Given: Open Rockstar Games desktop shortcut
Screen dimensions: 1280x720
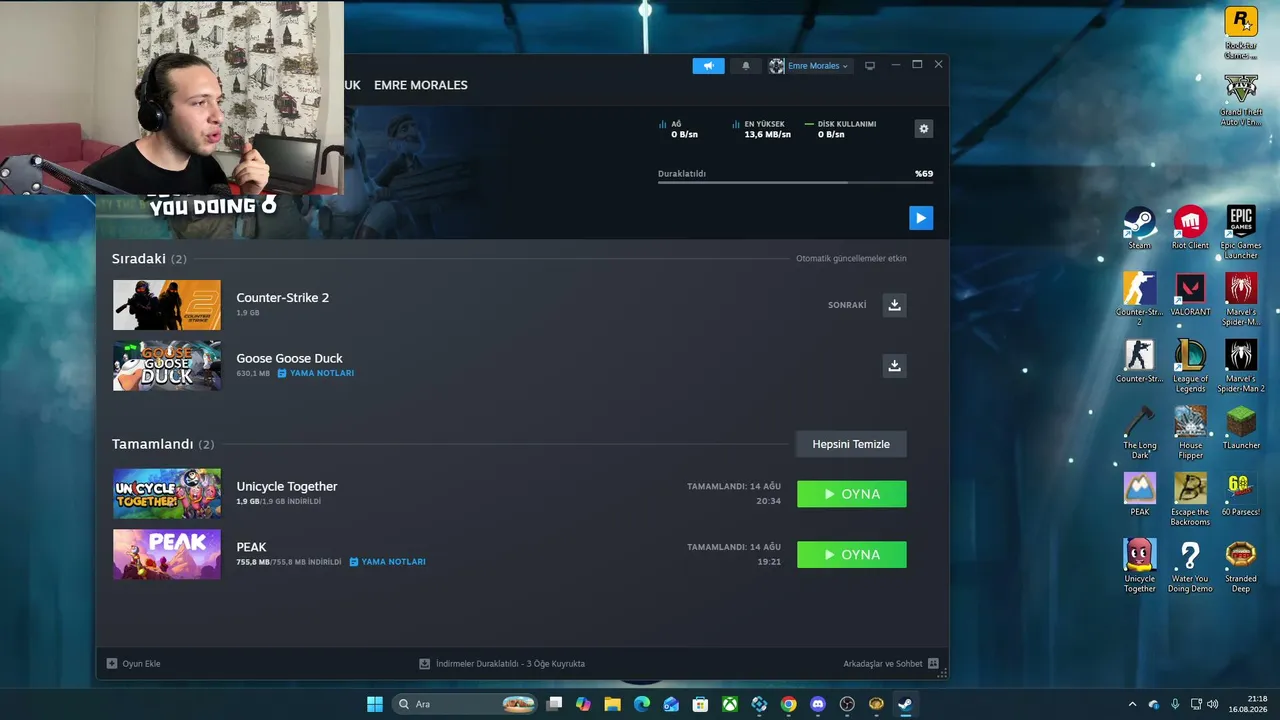Looking at the screenshot, I should 1241,33.
